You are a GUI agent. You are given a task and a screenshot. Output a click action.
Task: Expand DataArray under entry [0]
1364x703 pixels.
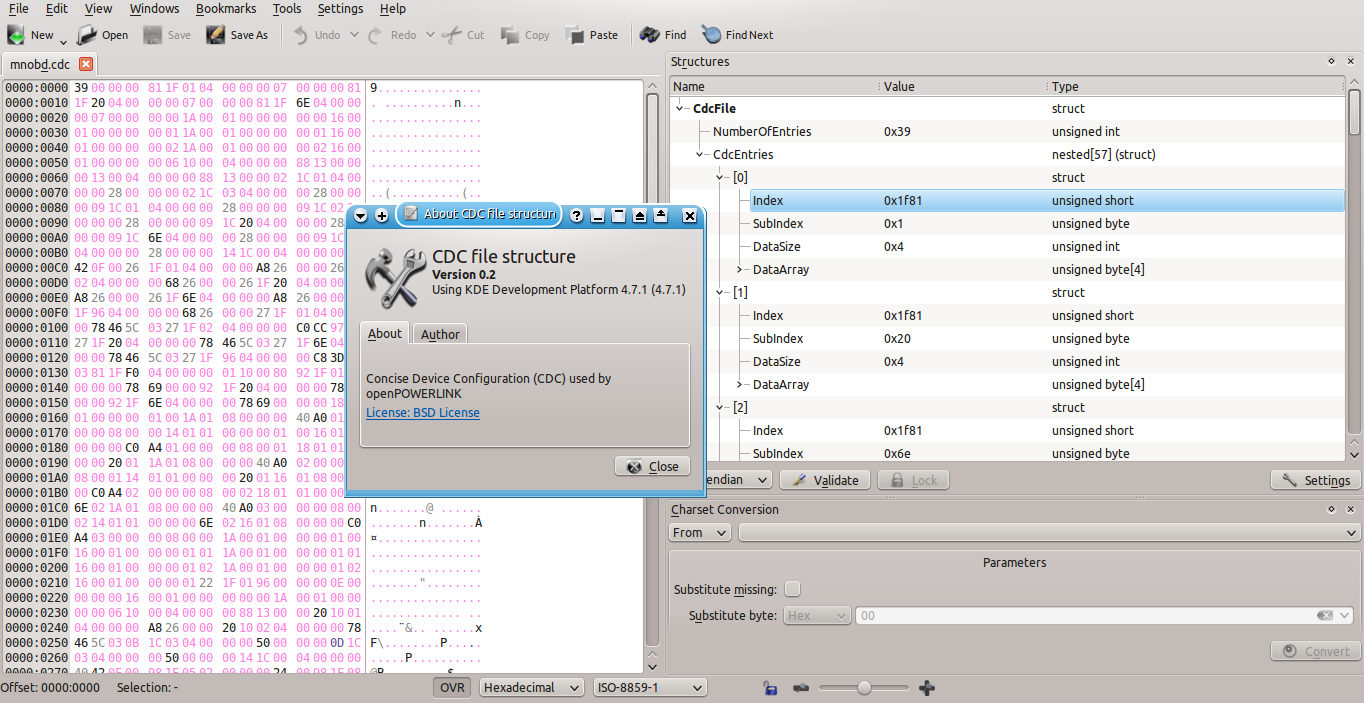(740, 270)
